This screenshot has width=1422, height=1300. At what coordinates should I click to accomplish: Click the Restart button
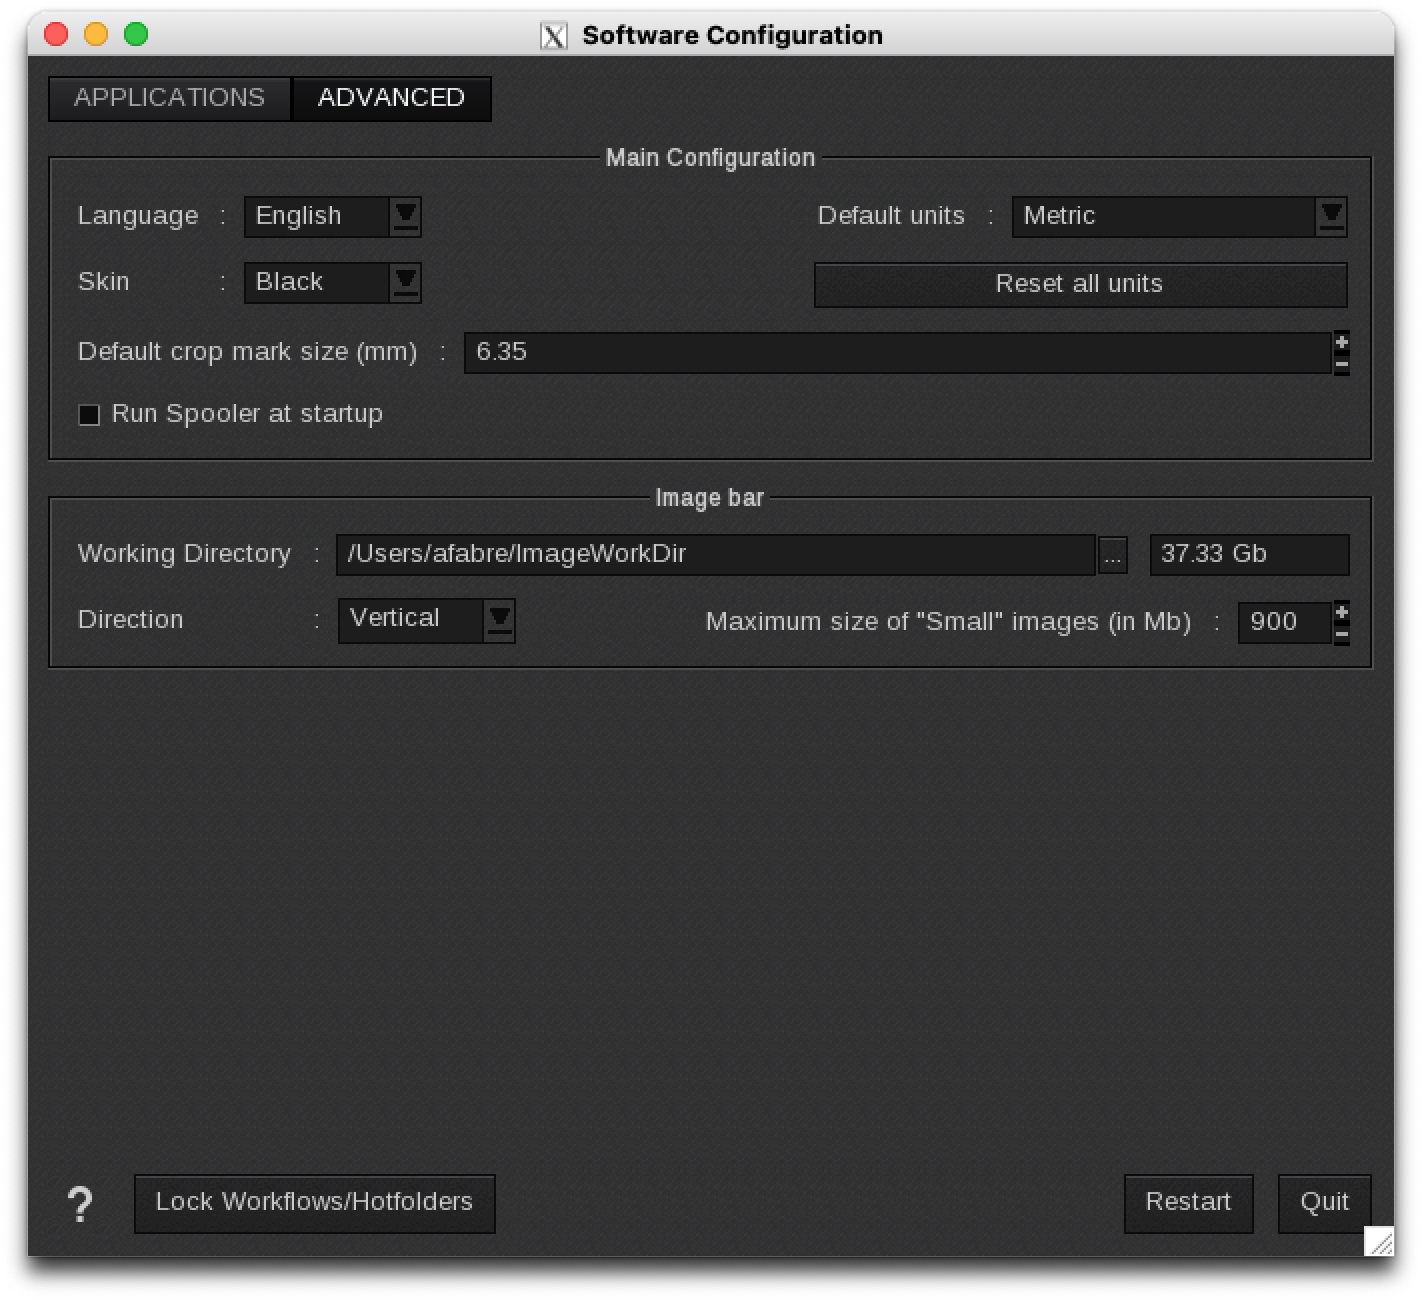(x=1187, y=1203)
